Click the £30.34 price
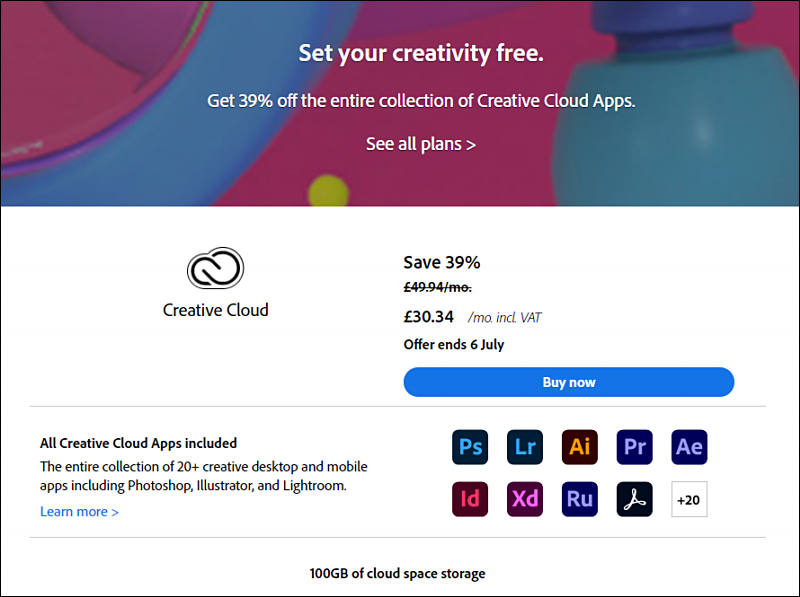Viewport: 800px width, 597px height. click(x=429, y=317)
